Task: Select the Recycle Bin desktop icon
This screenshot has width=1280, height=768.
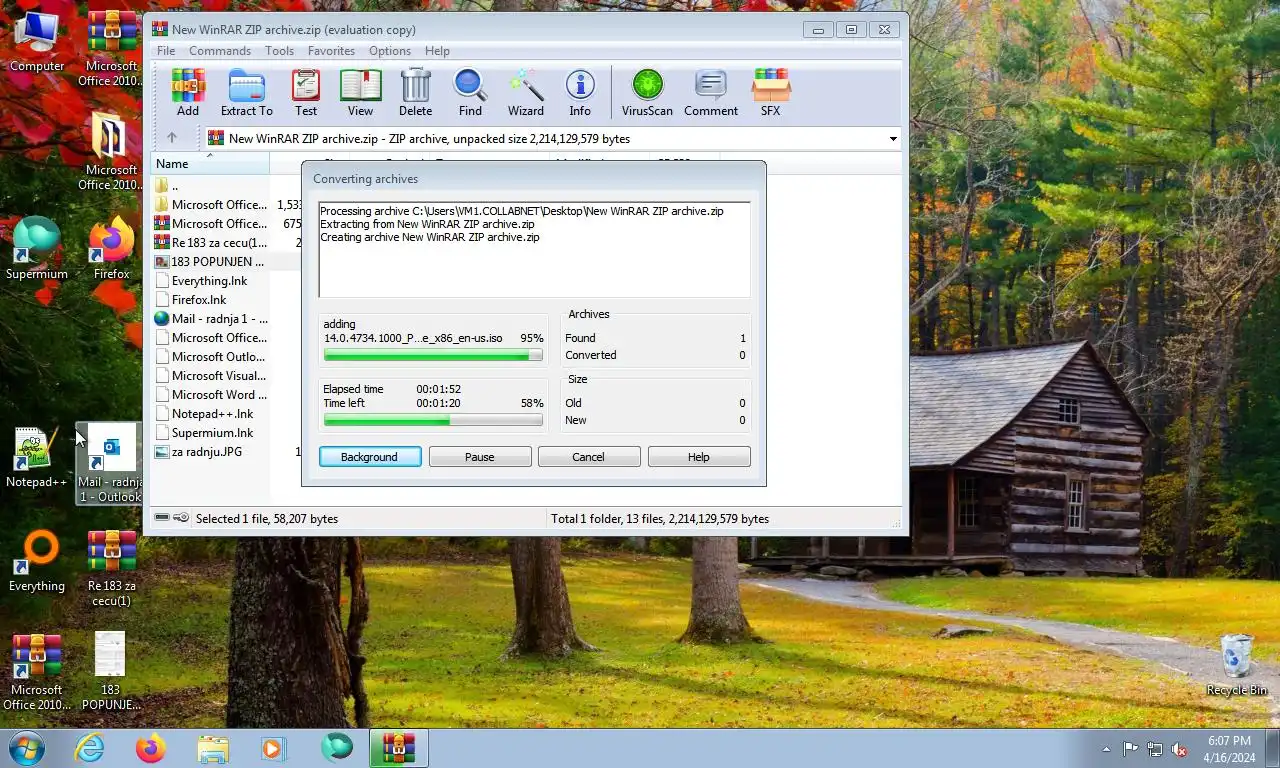Action: coord(1237,665)
